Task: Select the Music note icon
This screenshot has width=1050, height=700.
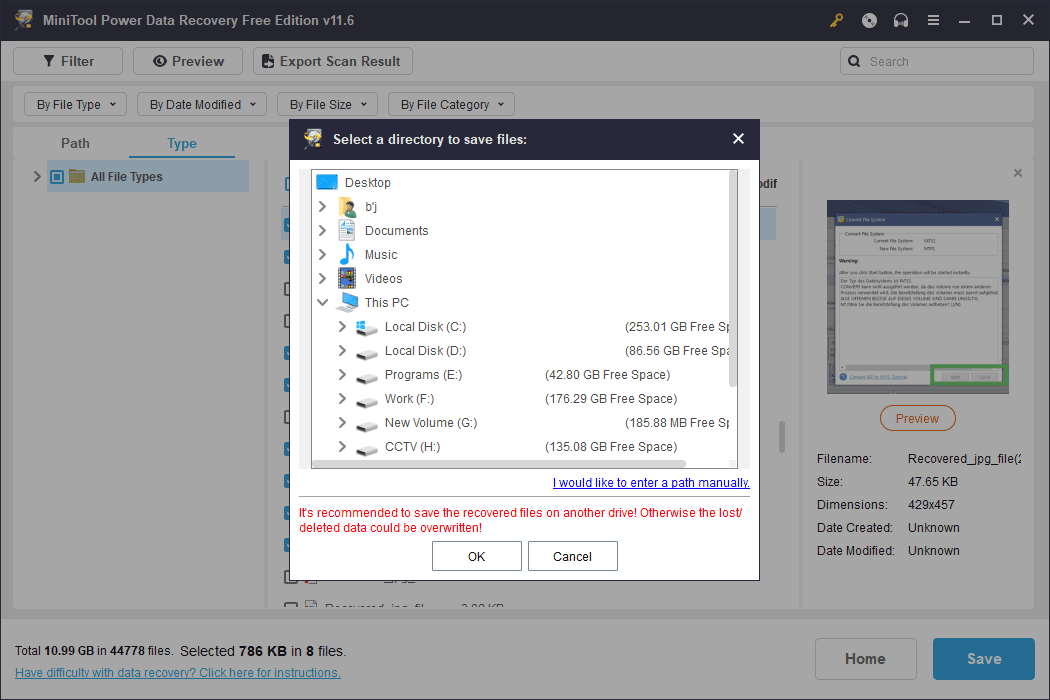Action: point(347,255)
